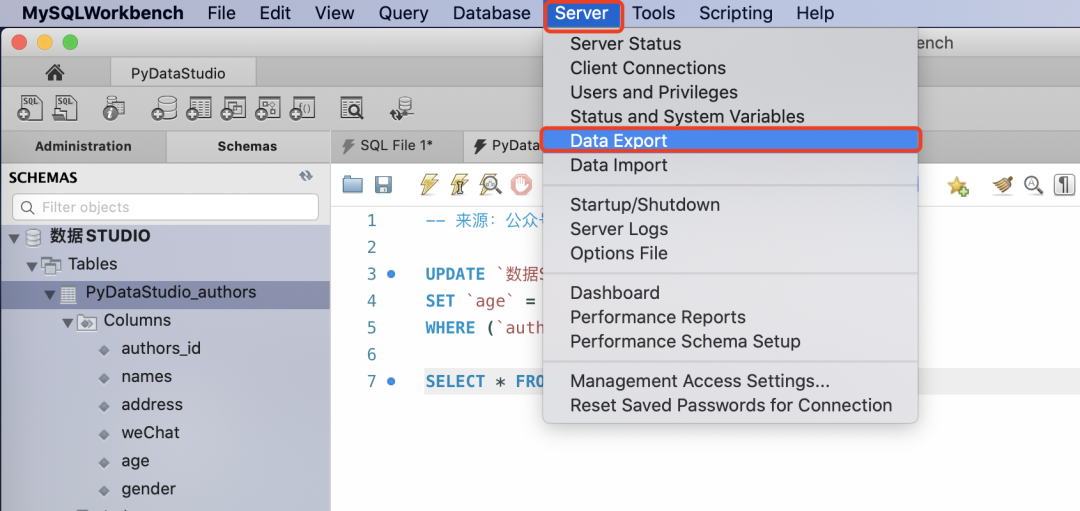
Task: Collapse the Tables node
Action: click(32, 265)
